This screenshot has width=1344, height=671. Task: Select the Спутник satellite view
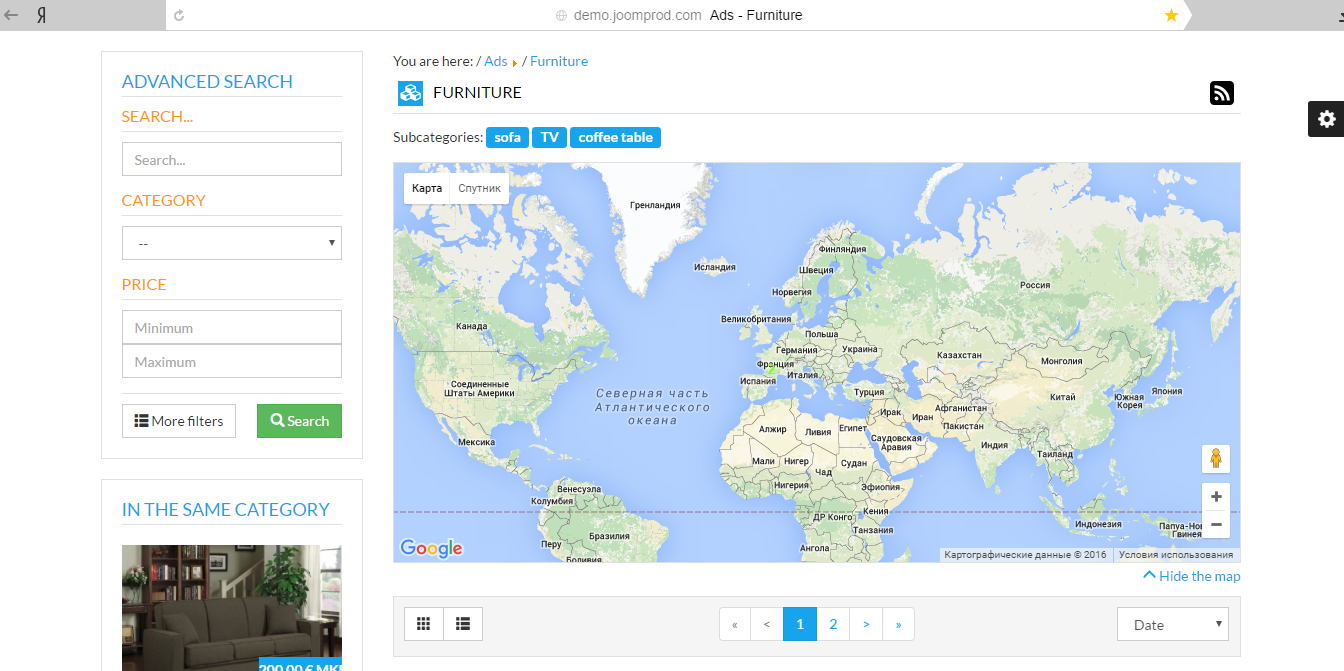click(x=479, y=188)
